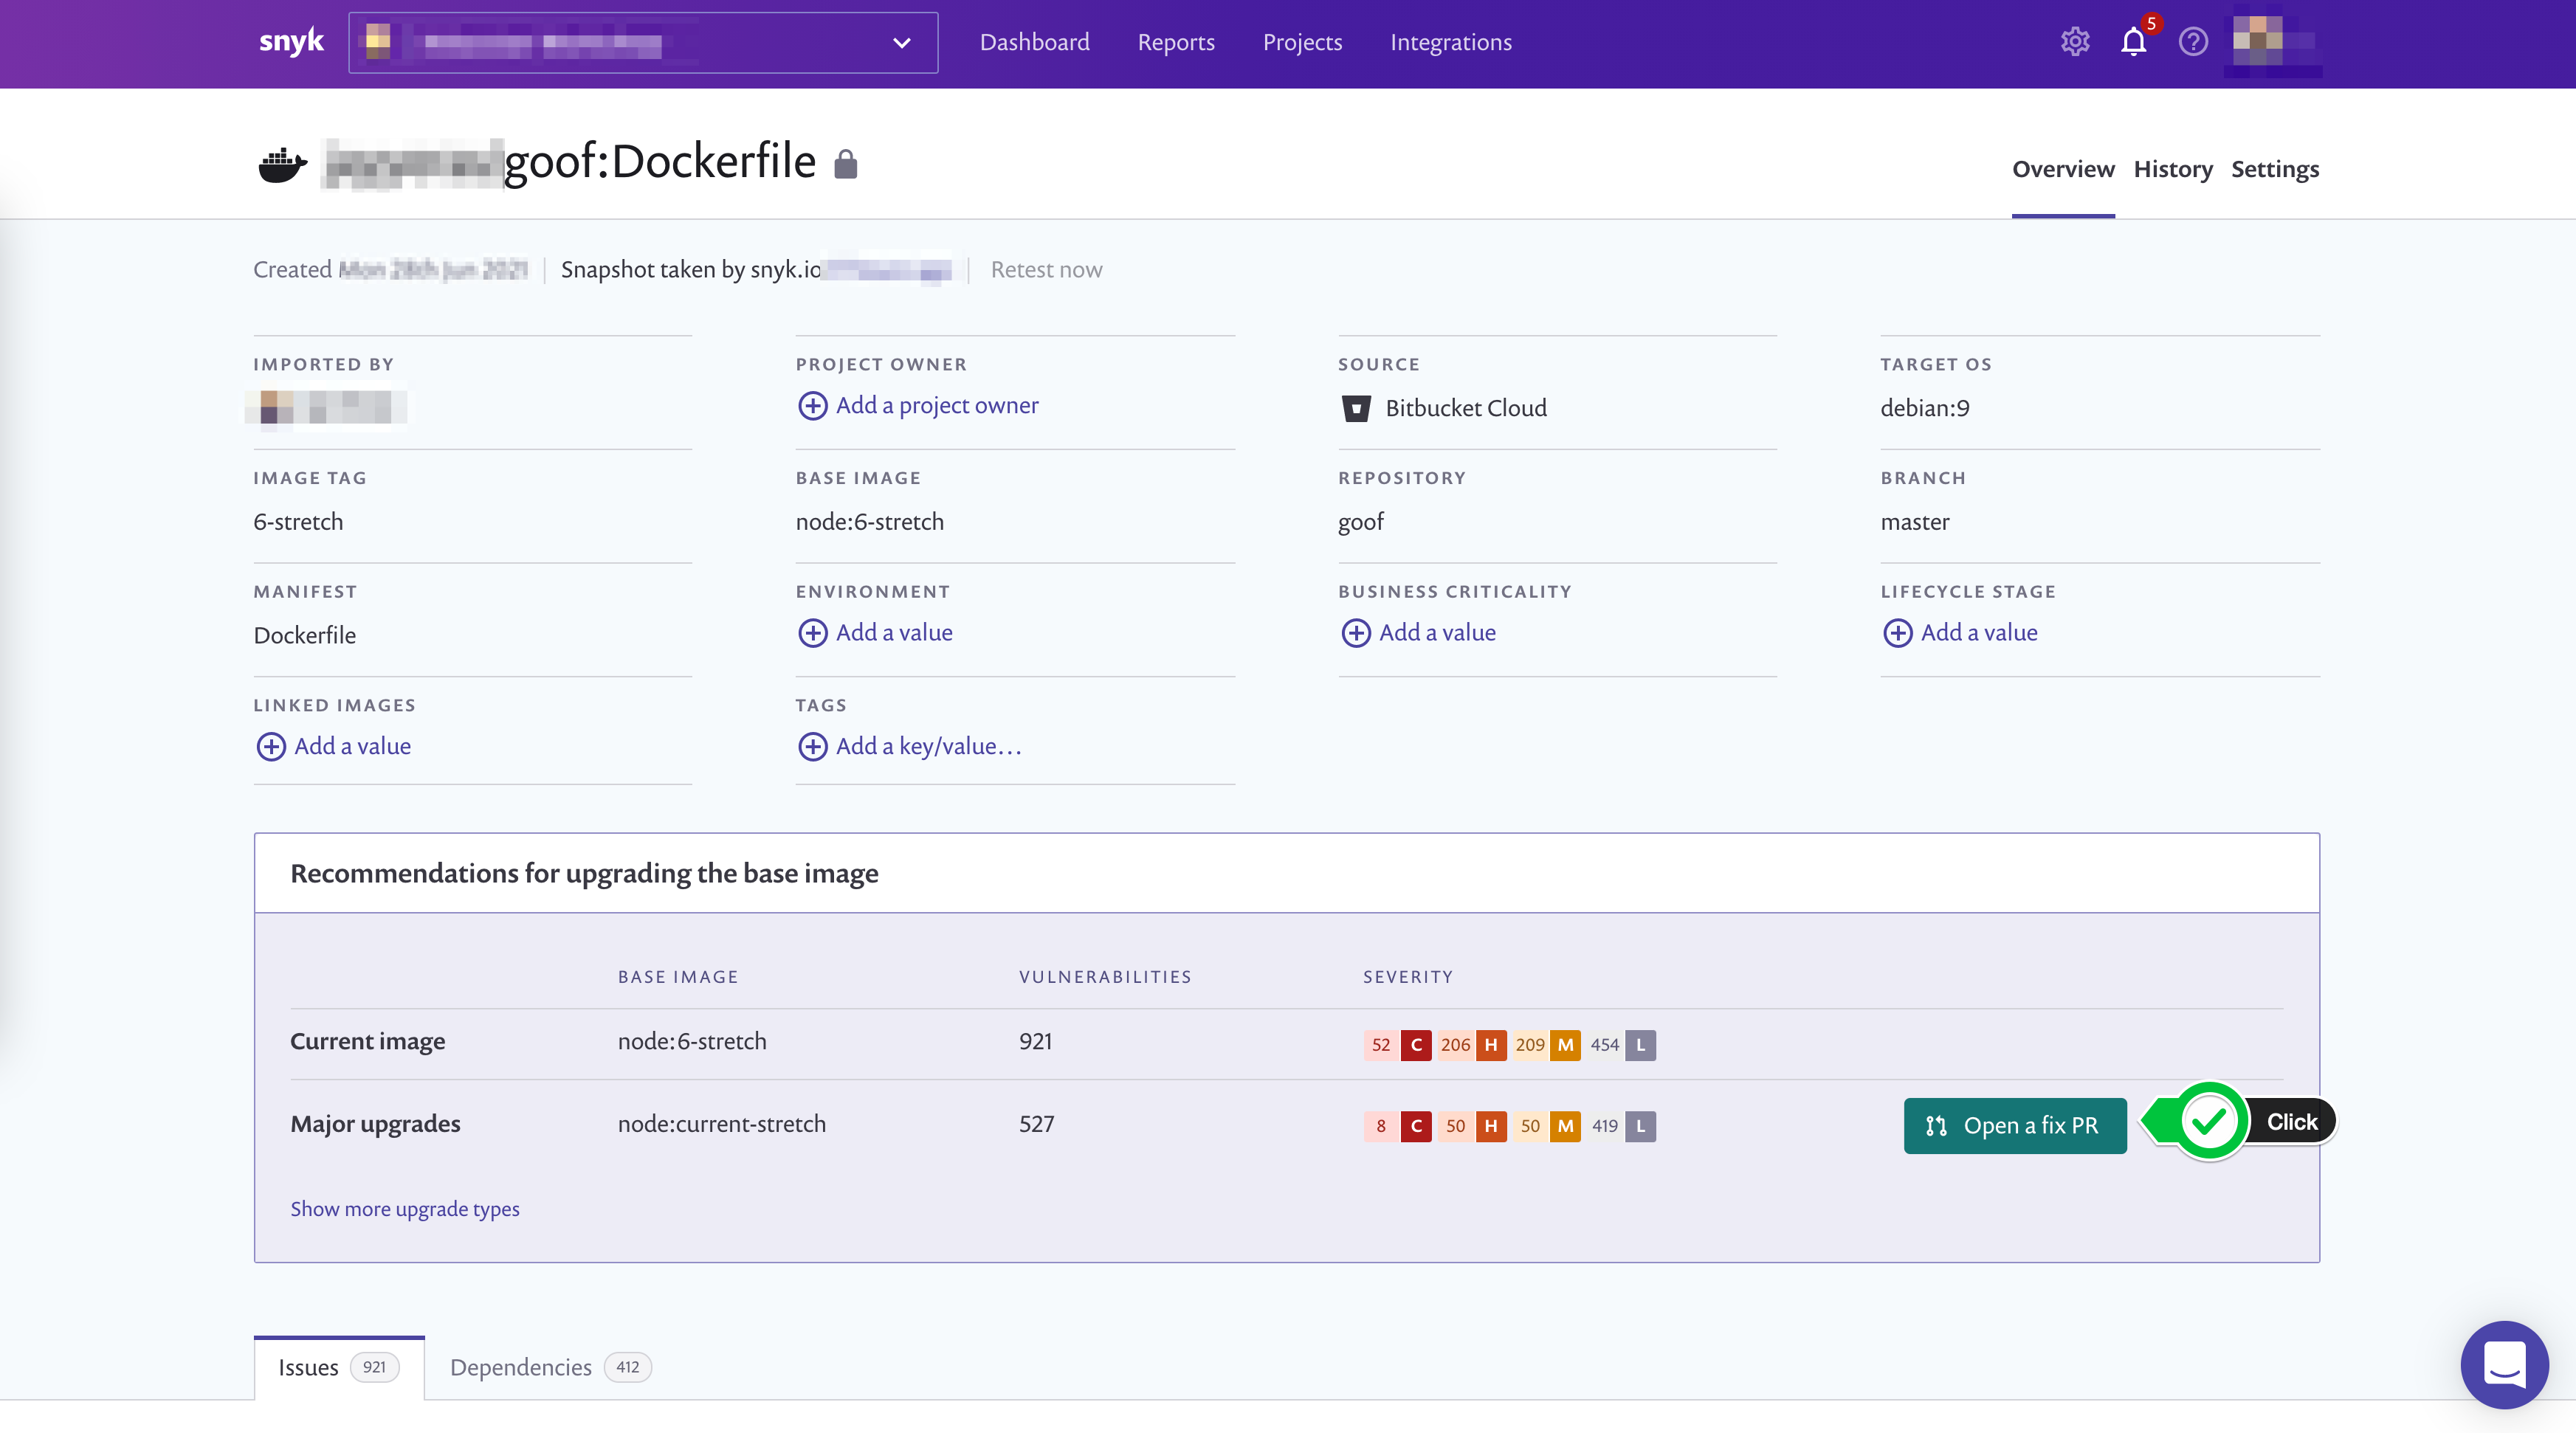Click Add a value under Environment
Viewport: 2576px width, 1433px height.
click(x=894, y=632)
